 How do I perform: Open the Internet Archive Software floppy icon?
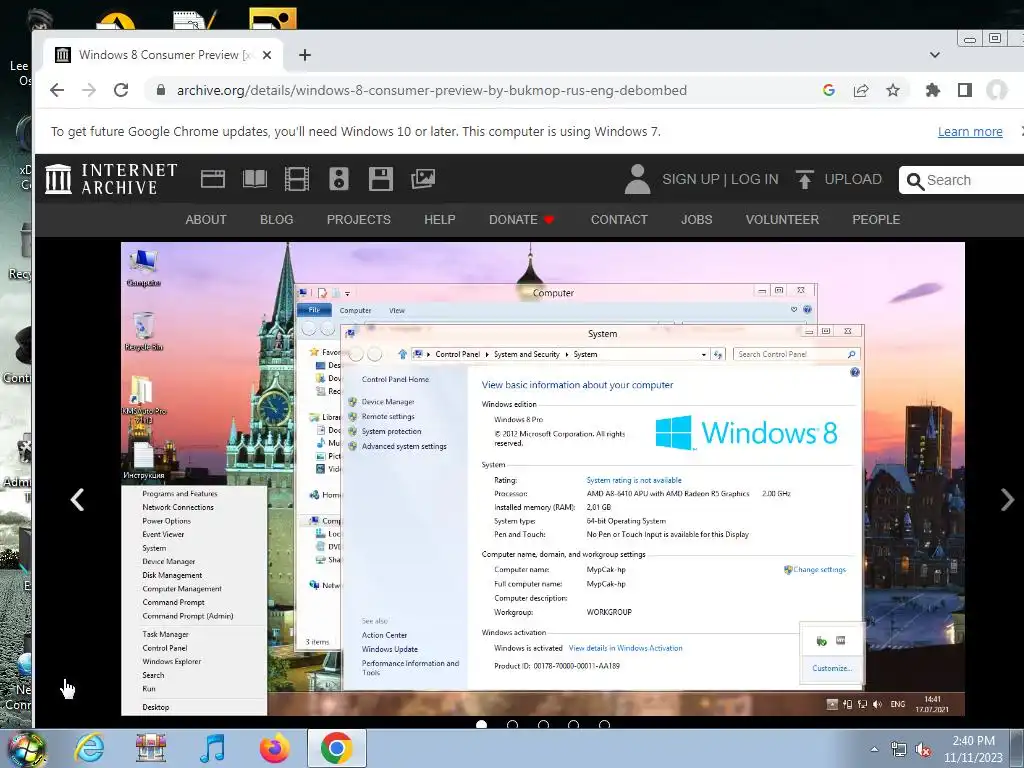(x=381, y=179)
